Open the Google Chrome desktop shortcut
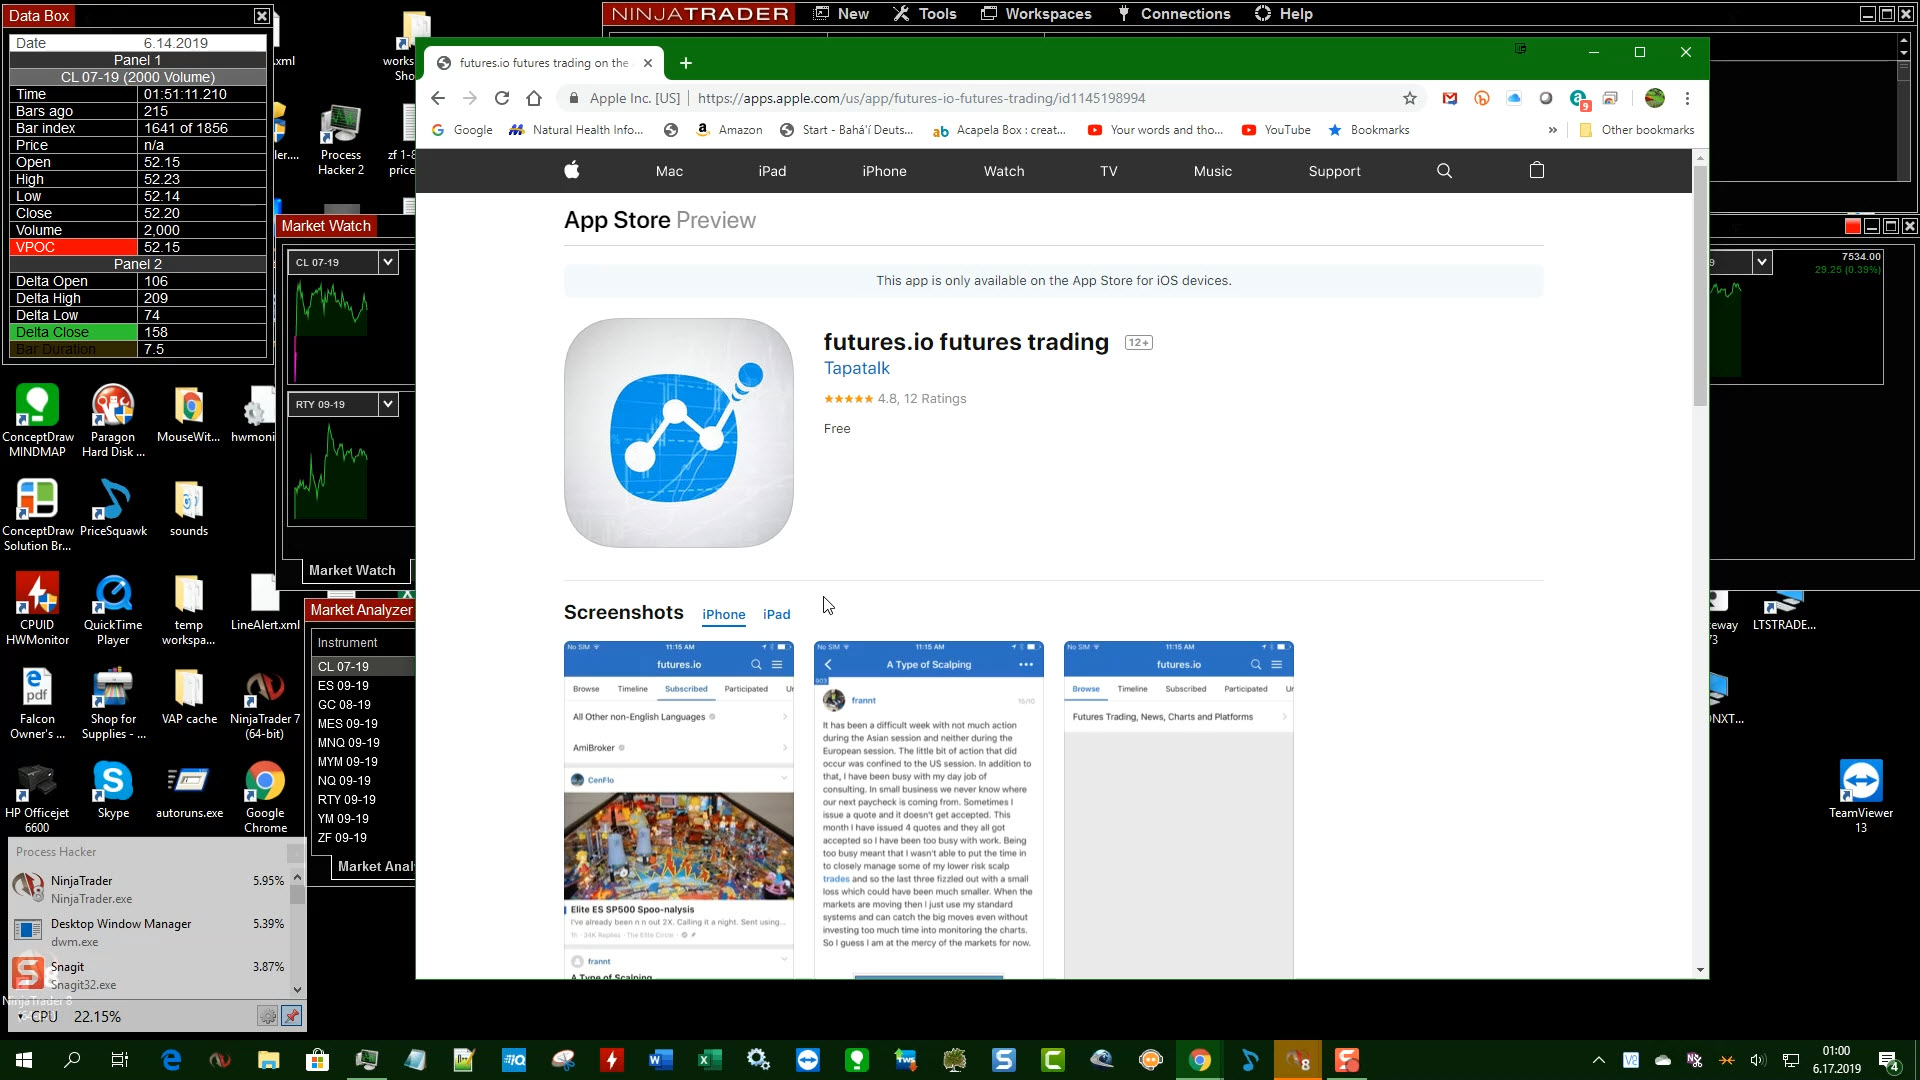This screenshot has width=1920, height=1080. pos(265,797)
